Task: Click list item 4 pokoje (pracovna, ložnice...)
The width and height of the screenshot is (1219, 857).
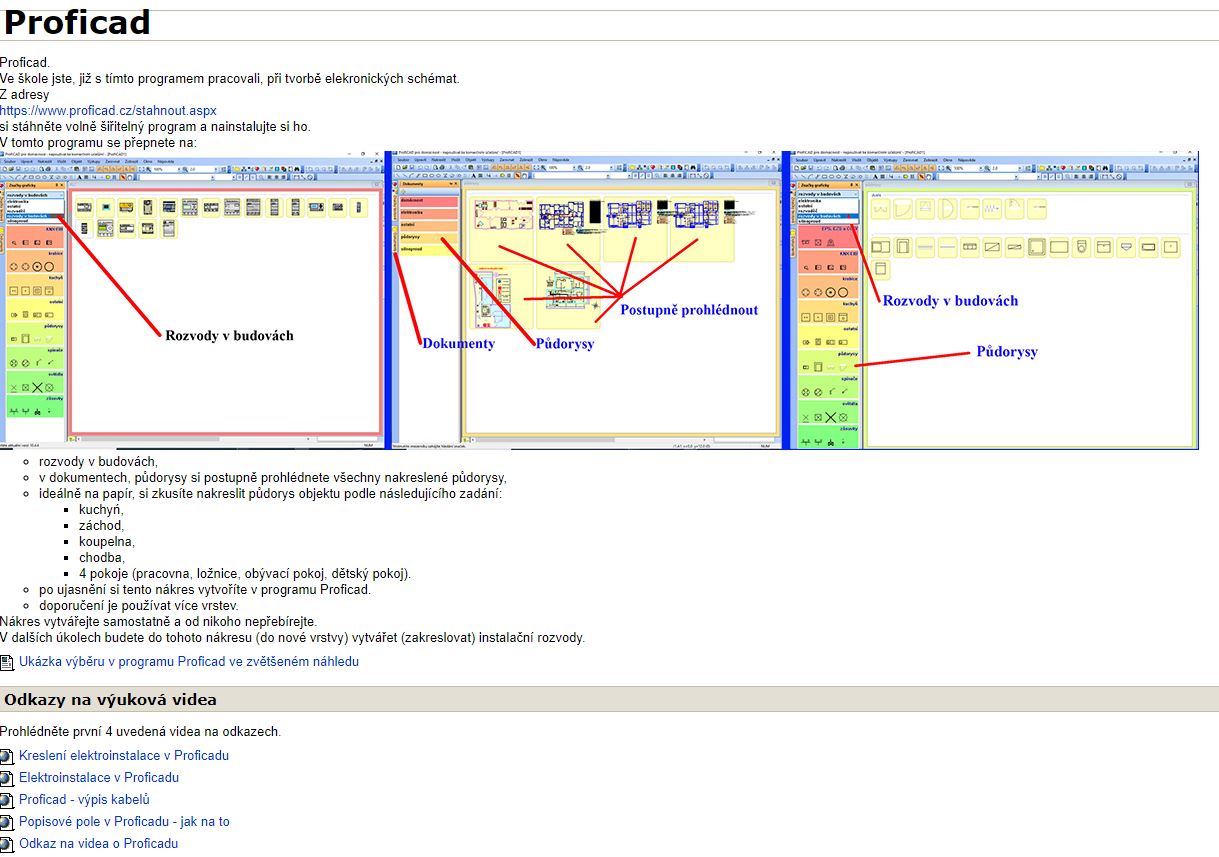Action: coord(245,573)
